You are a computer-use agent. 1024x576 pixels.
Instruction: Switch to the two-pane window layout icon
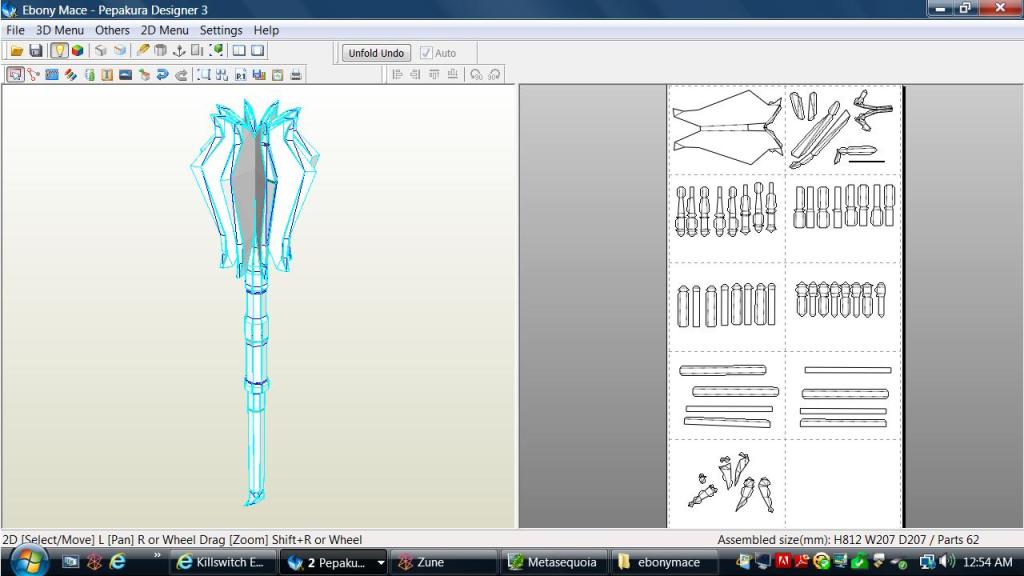point(239,51)
